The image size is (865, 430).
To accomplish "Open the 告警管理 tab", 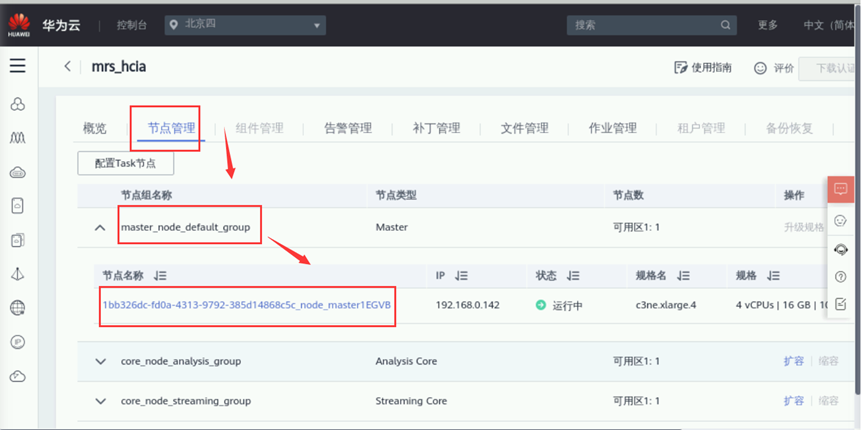I will 348,129.
